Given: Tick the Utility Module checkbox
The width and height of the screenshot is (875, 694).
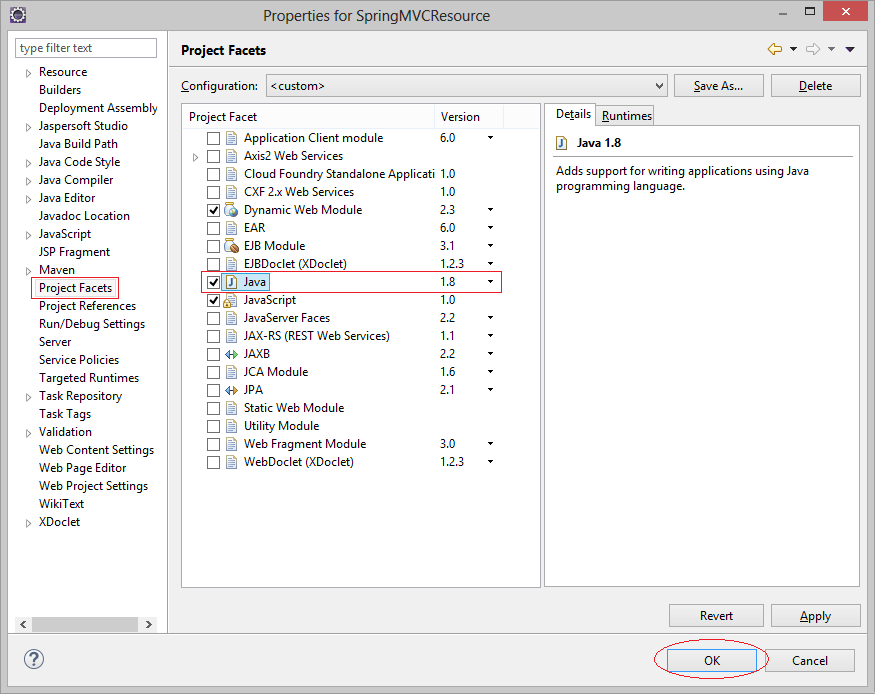Looking at the screenshot, I should (x=213, y=426).
